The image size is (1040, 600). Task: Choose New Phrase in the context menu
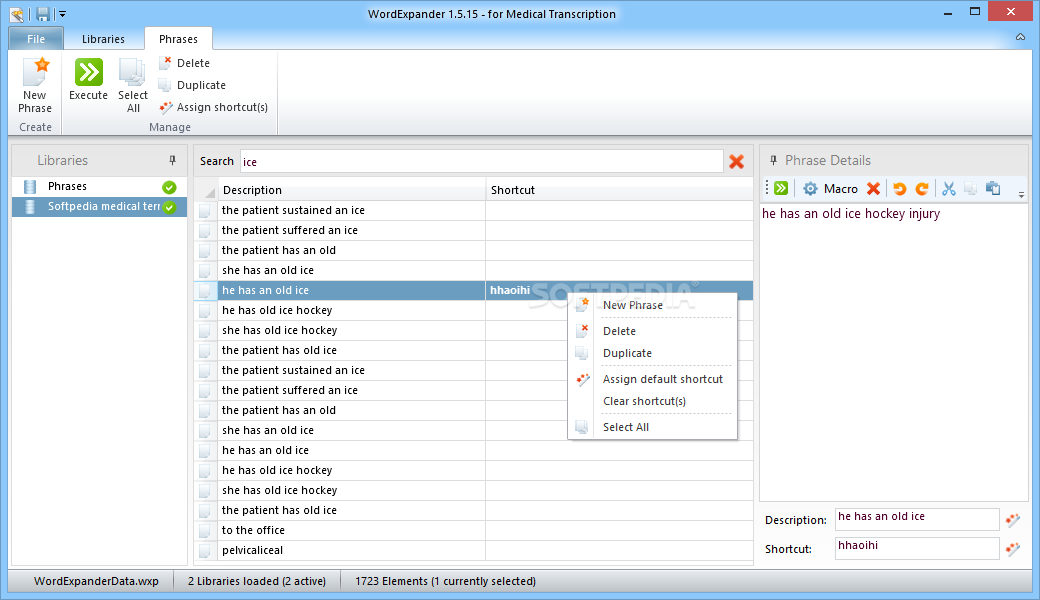(653, 305)
